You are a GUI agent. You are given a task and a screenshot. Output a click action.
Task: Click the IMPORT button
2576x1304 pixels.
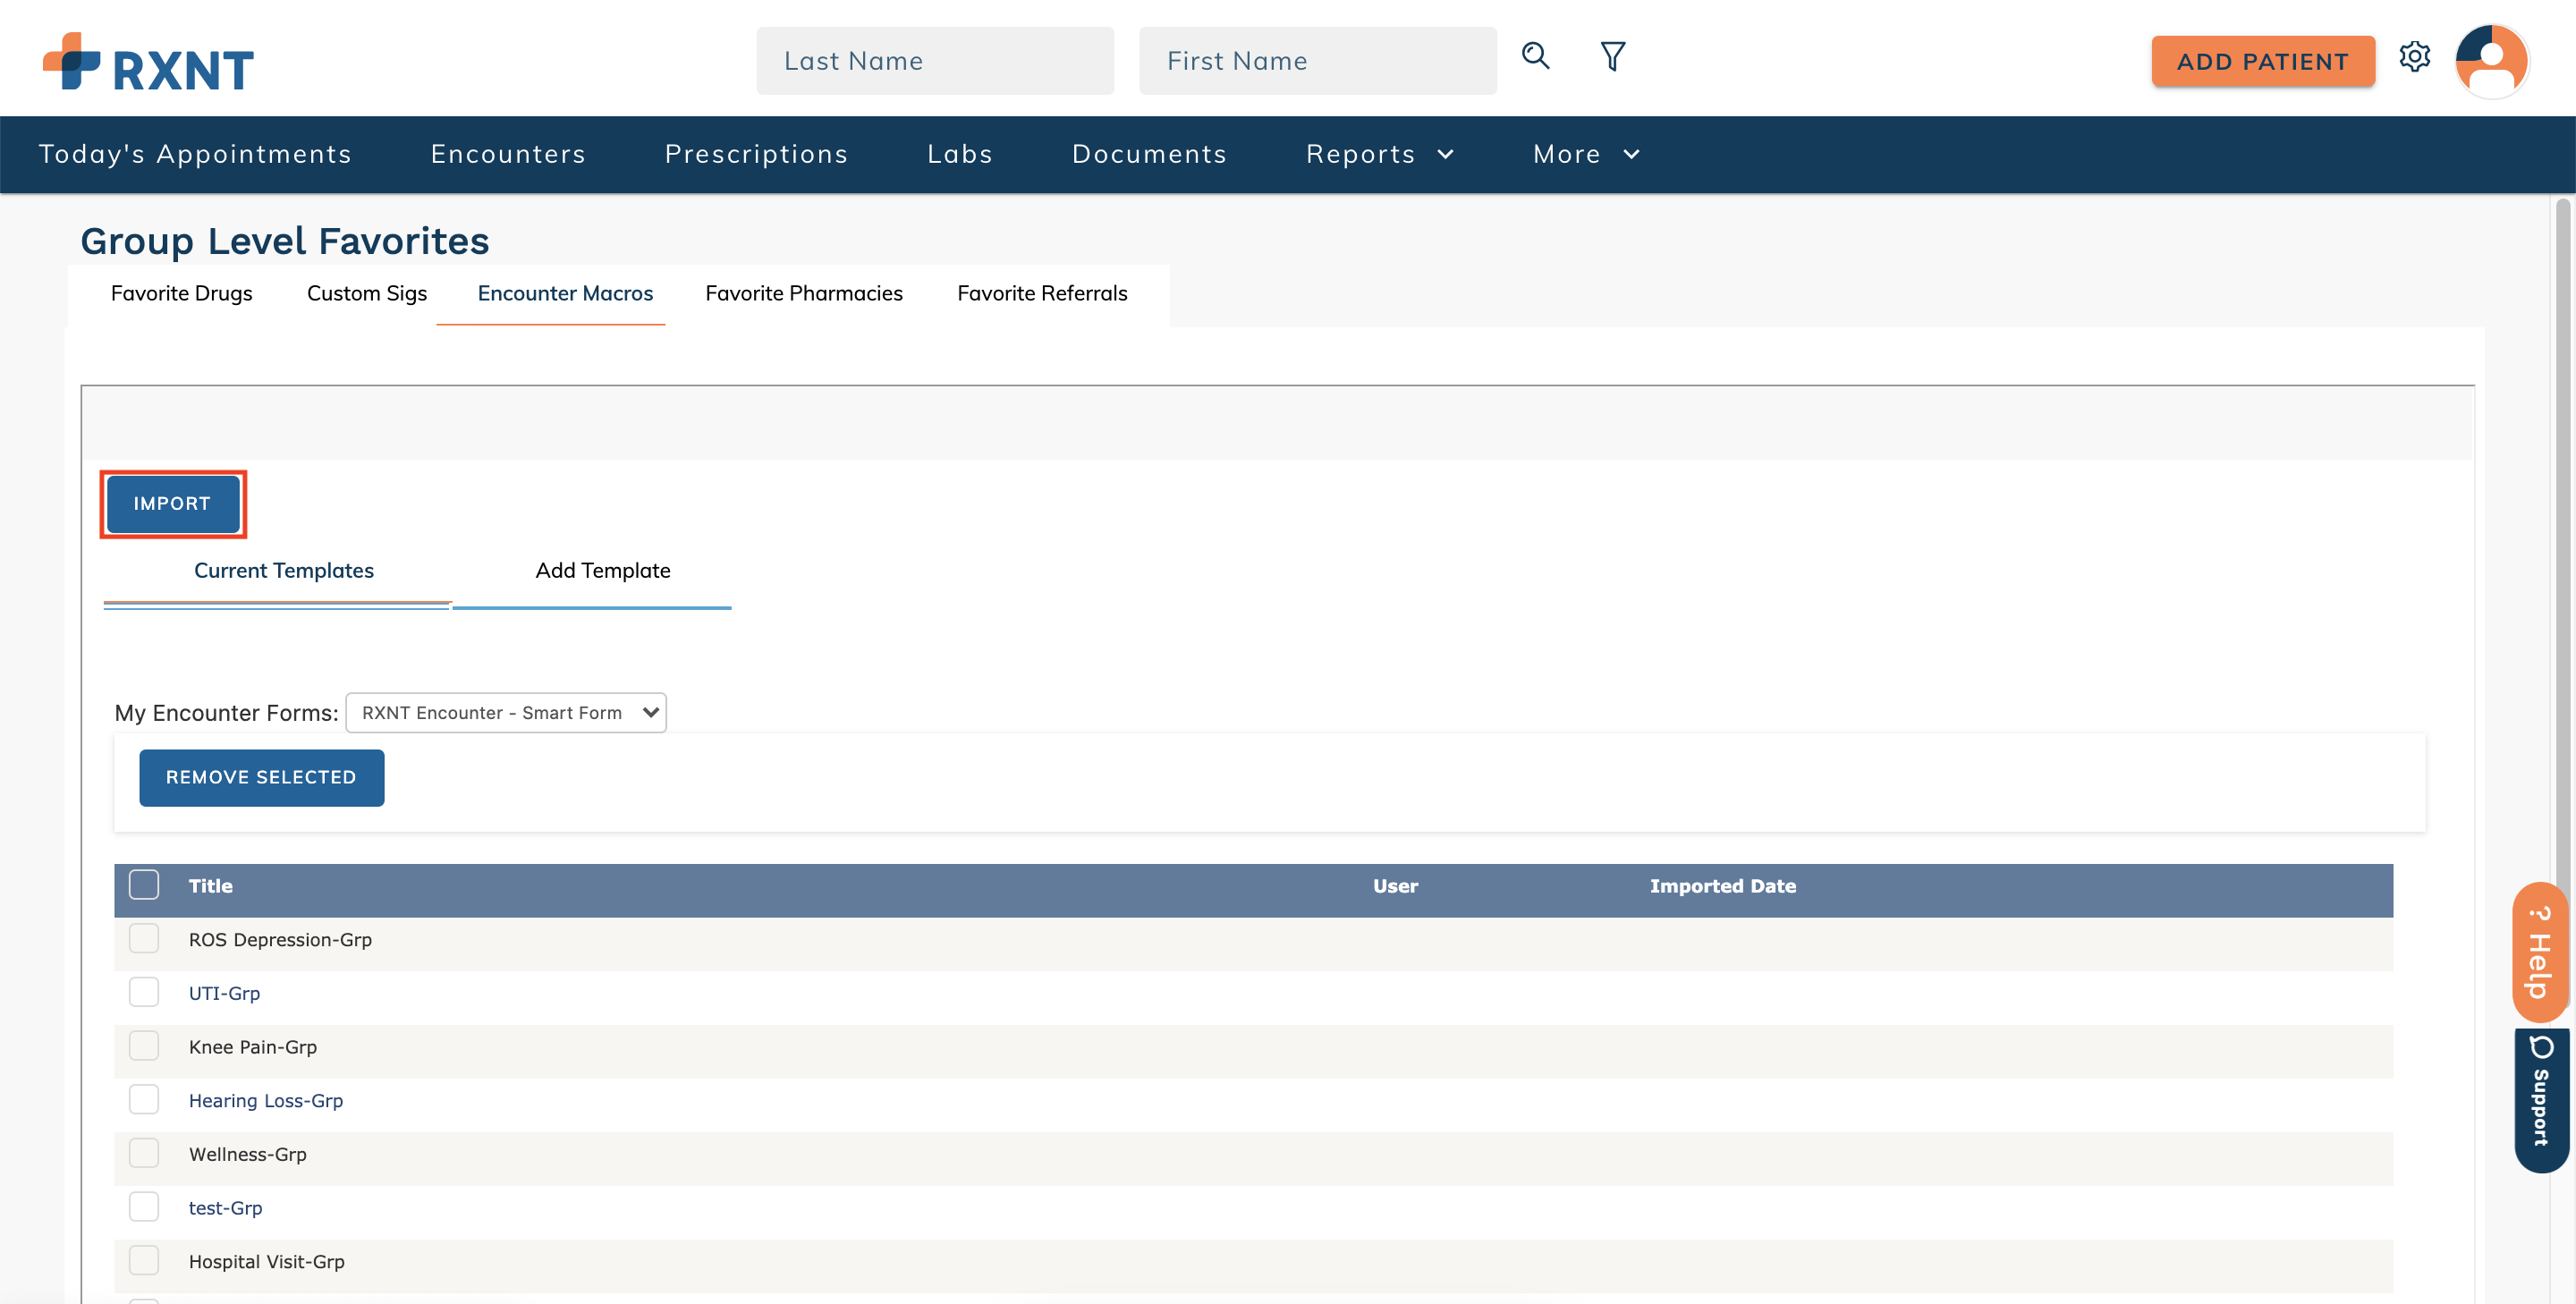(172, 503)
